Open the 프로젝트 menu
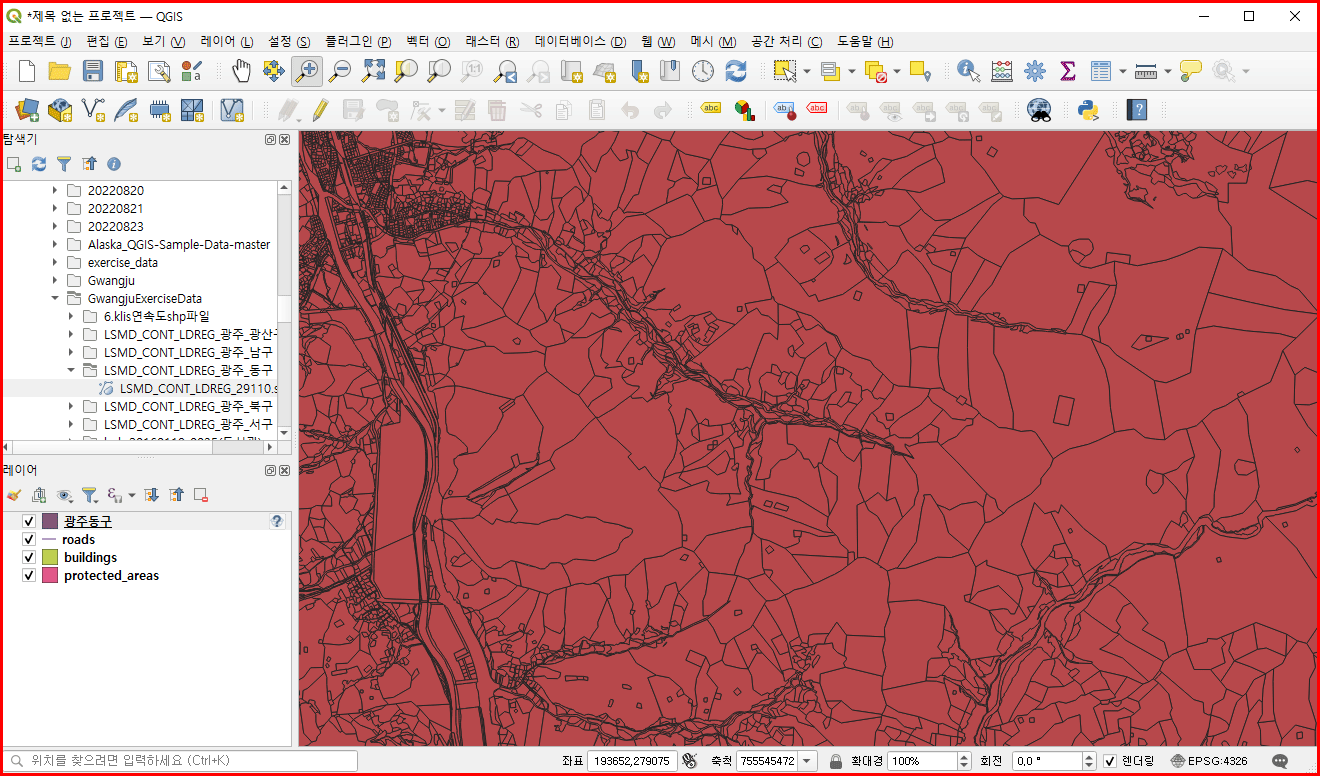Screen dimensions: 1320x776 (x=40, y=41)
